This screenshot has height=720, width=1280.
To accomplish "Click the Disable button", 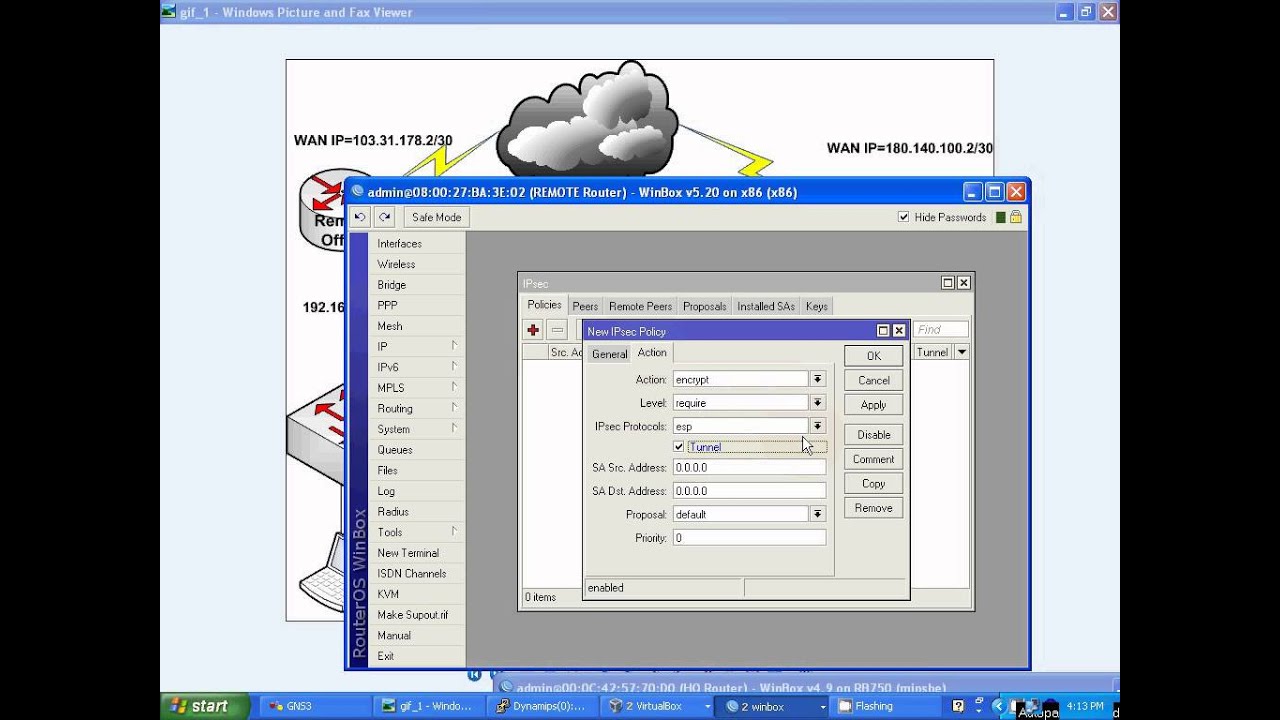I will (873, 434).
